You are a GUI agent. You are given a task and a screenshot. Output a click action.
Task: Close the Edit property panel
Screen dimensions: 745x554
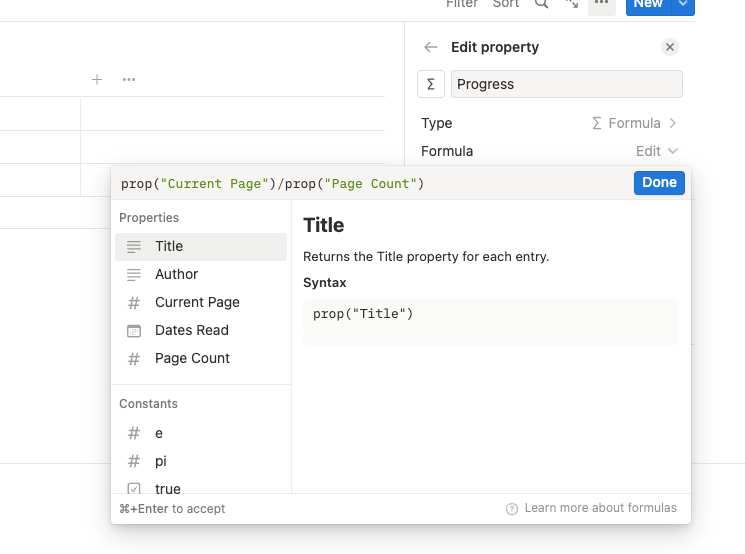[670, 47]
